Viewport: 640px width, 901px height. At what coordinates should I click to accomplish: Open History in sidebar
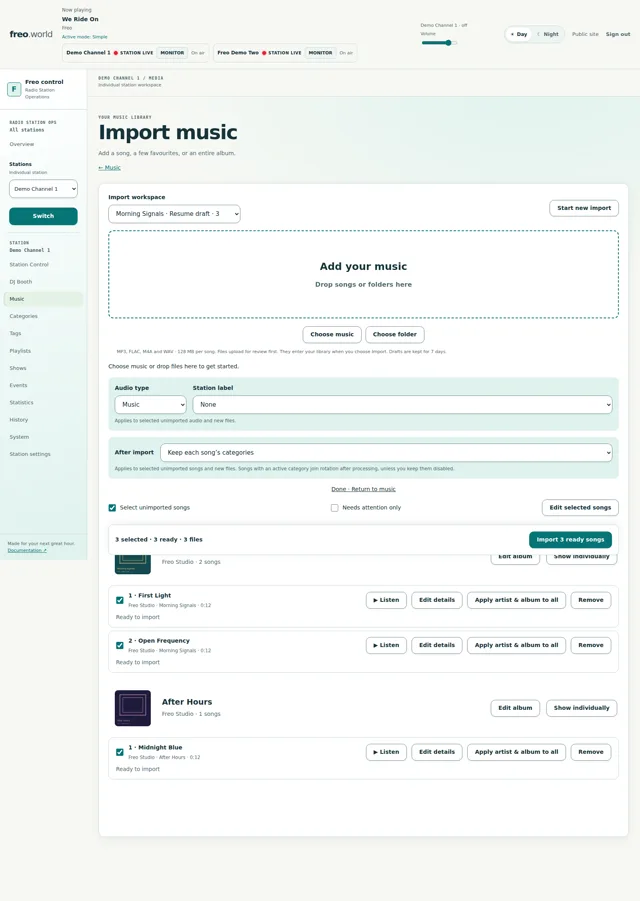18,419
